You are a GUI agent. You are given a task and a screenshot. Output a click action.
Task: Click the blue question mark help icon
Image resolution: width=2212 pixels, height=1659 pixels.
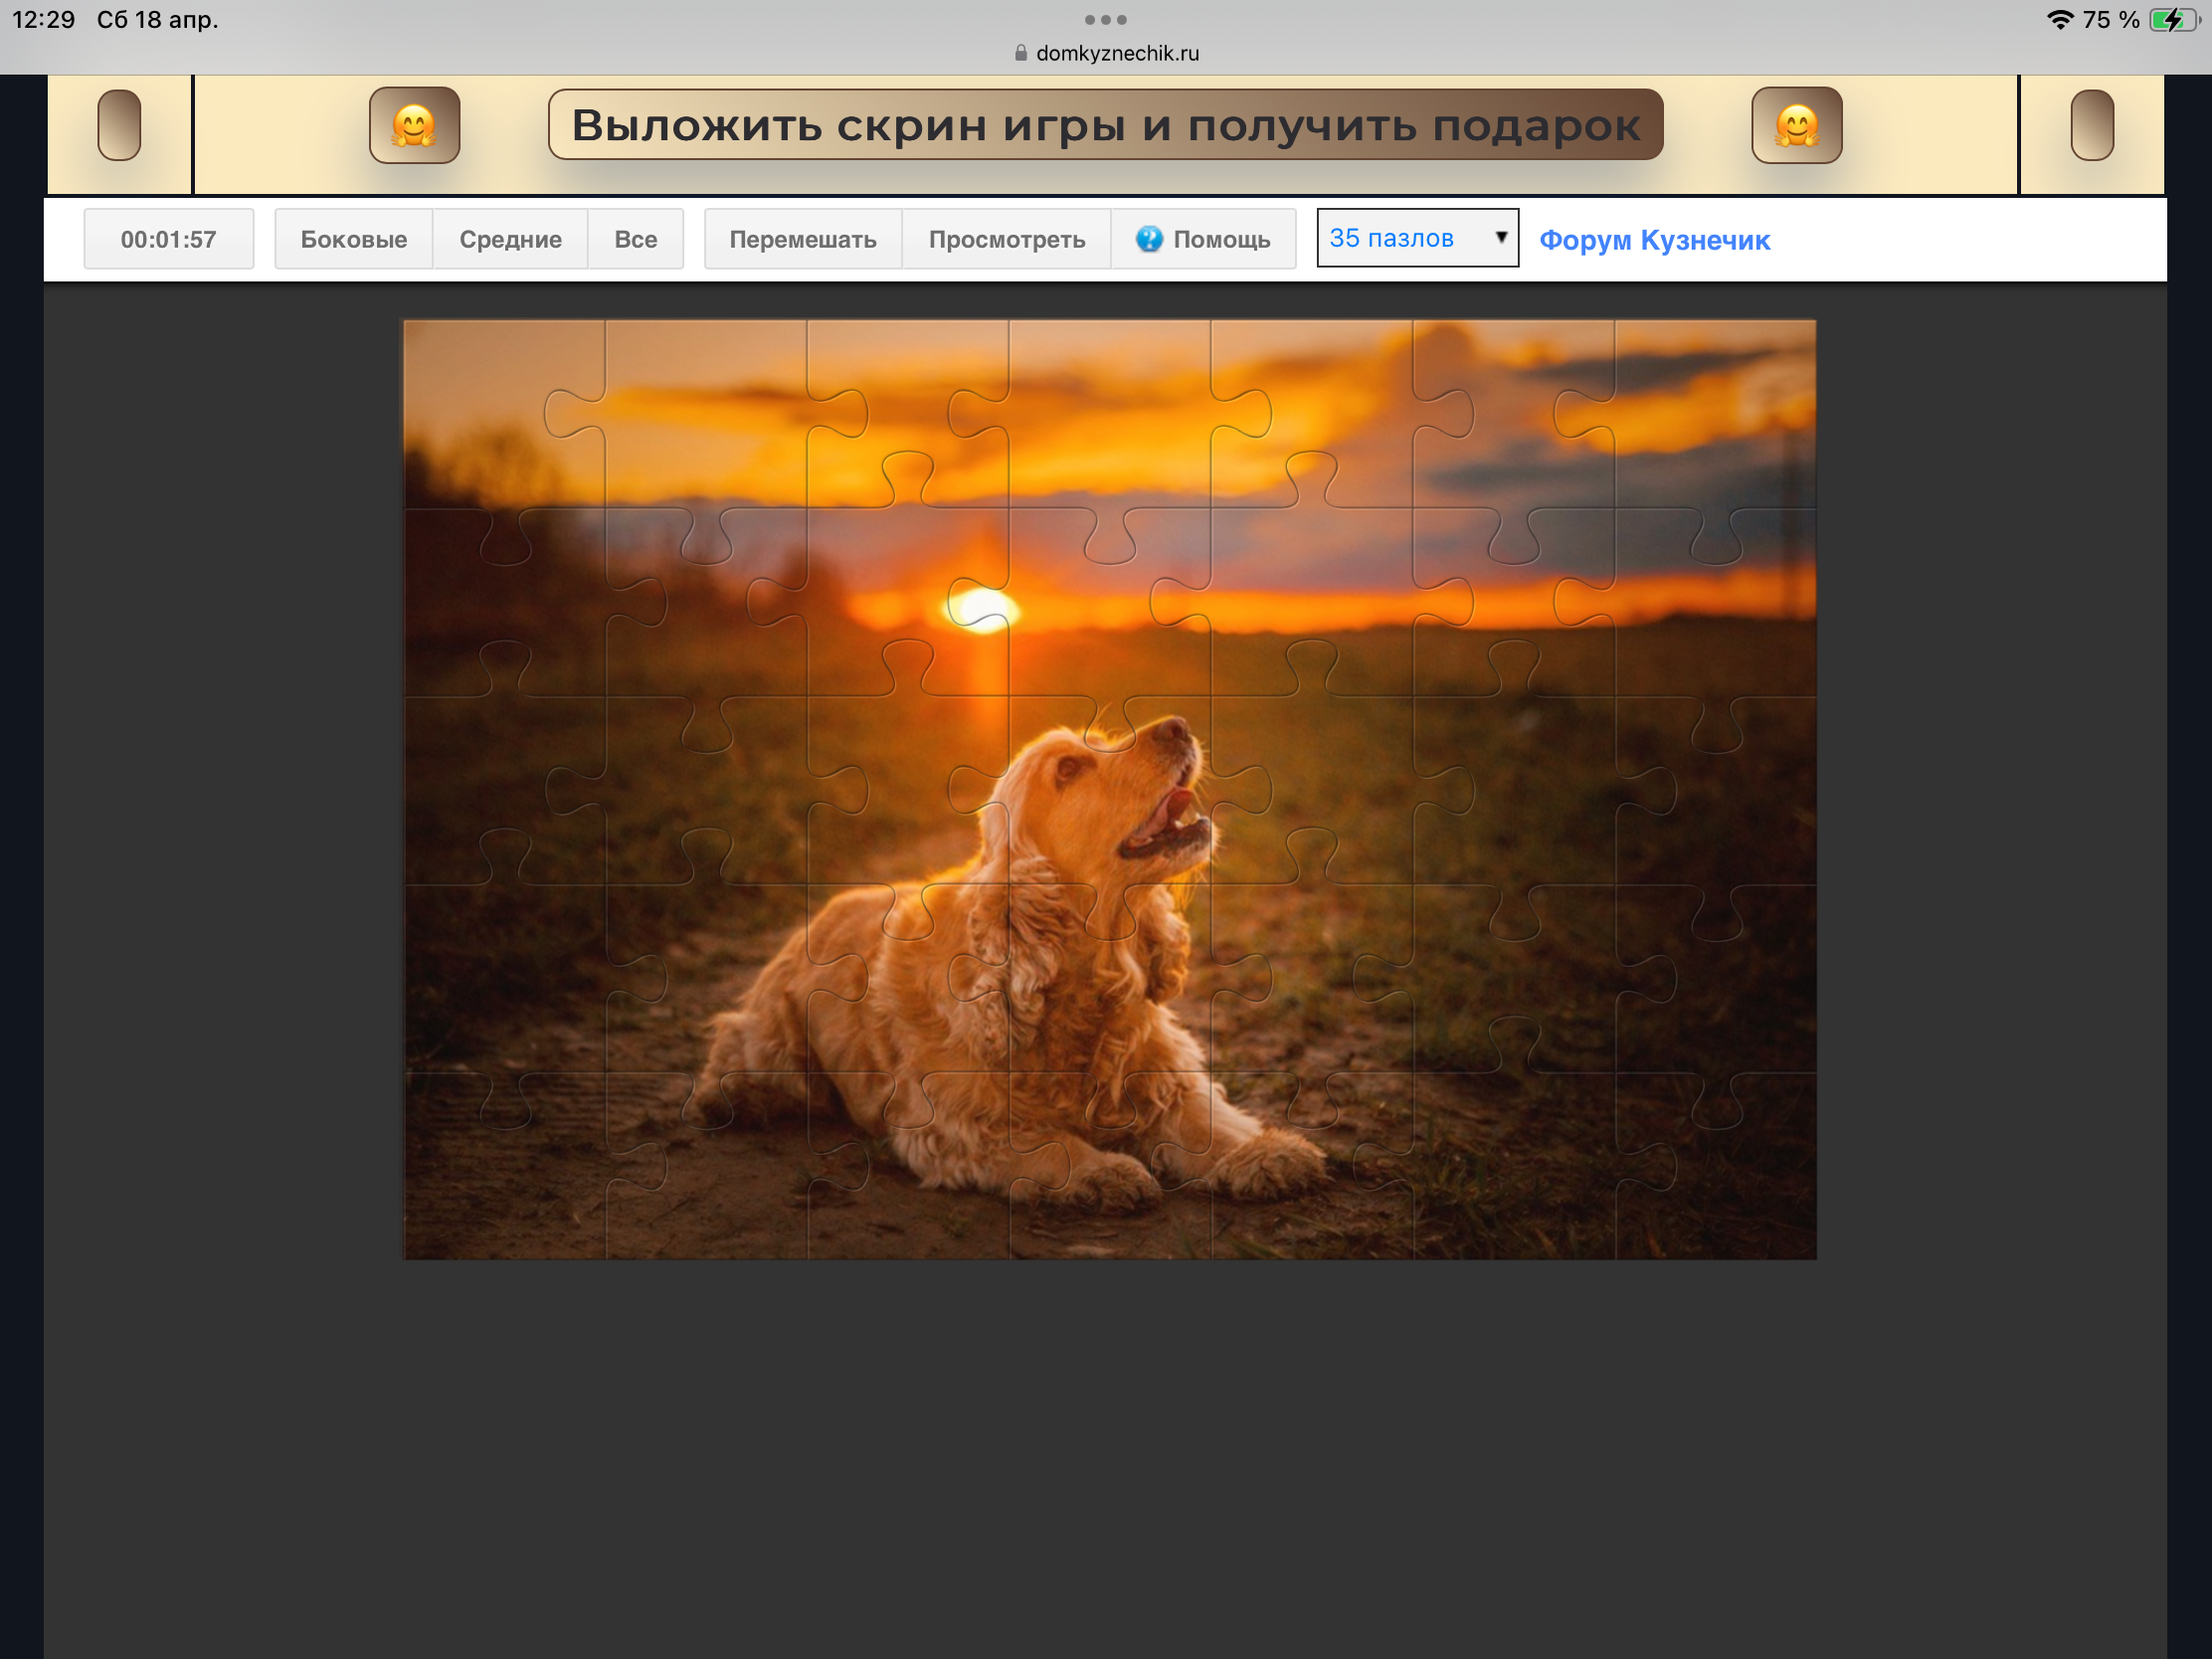coord(1149,239)
